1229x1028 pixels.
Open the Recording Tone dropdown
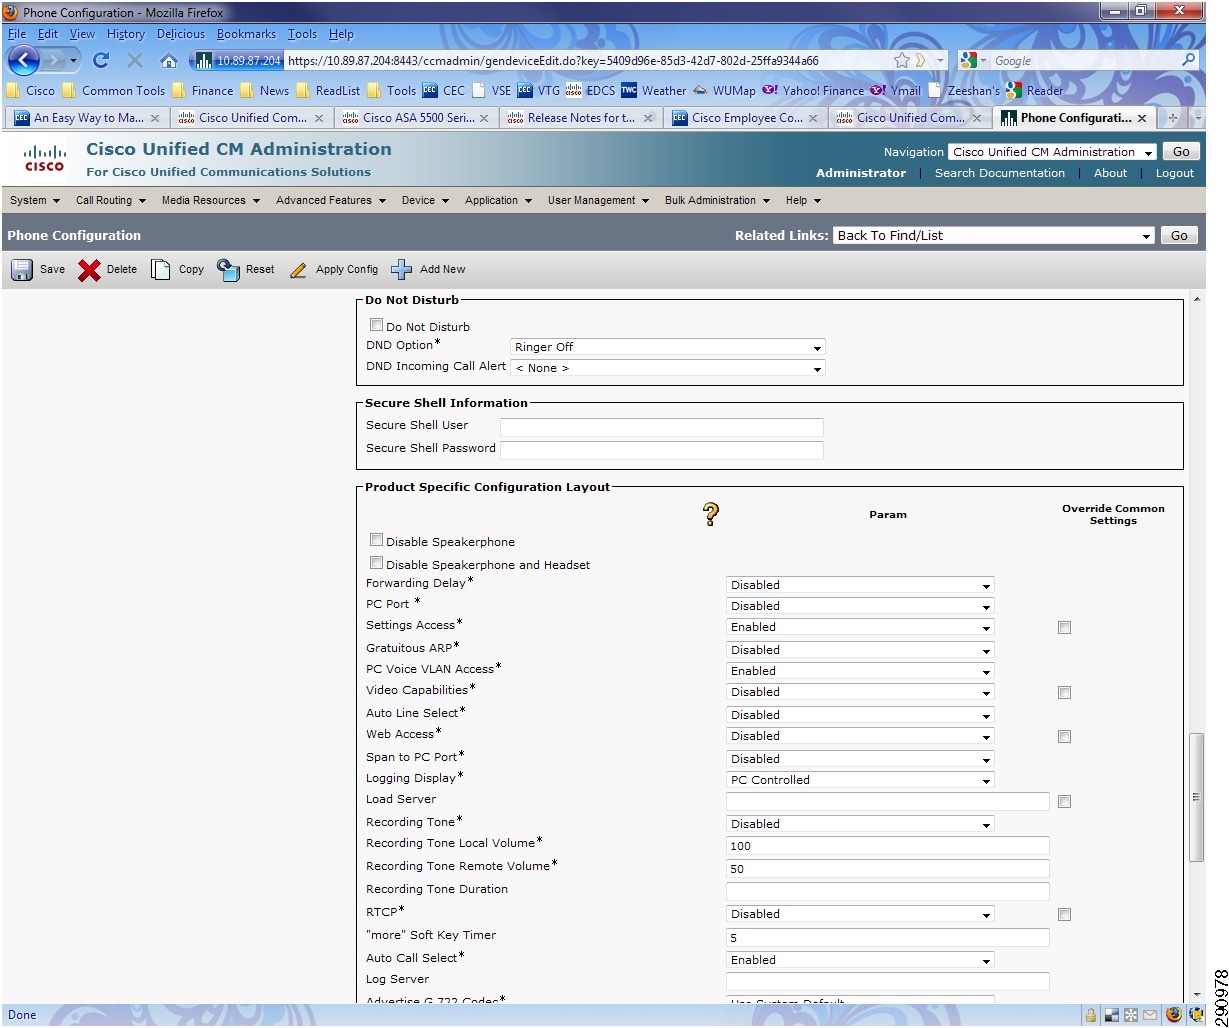pyautogui.click(x=860, y=824)
